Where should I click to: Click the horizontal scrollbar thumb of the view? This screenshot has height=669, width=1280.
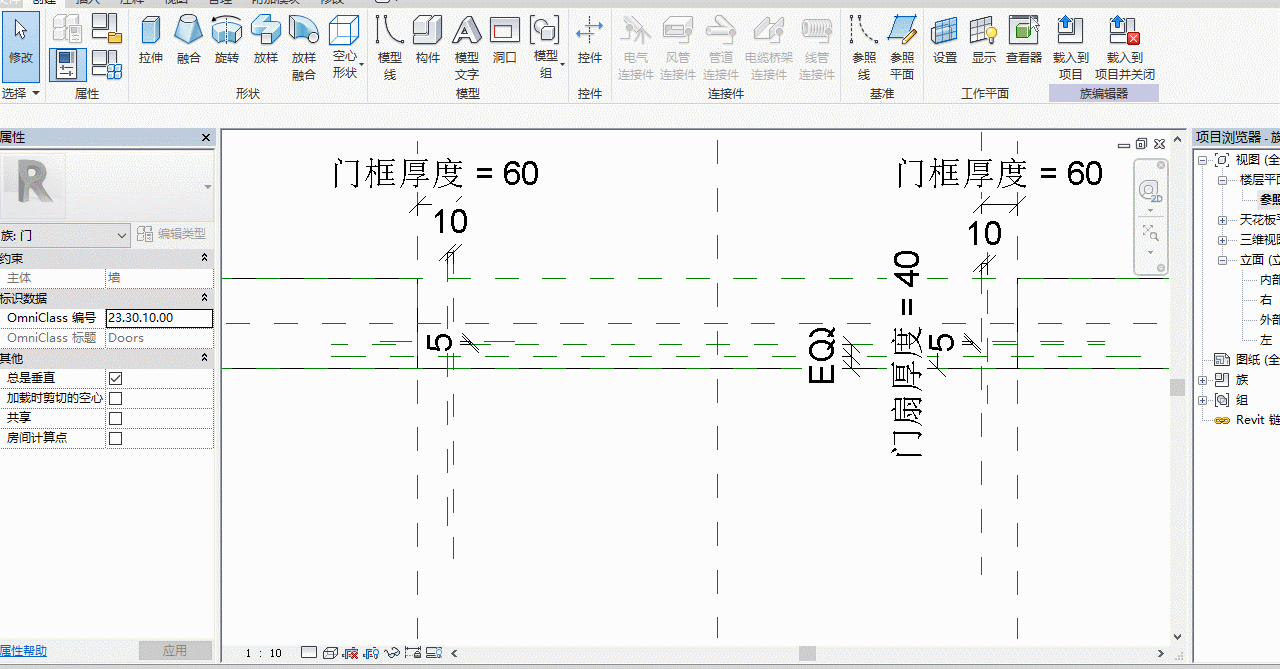(x=807, y=653)
